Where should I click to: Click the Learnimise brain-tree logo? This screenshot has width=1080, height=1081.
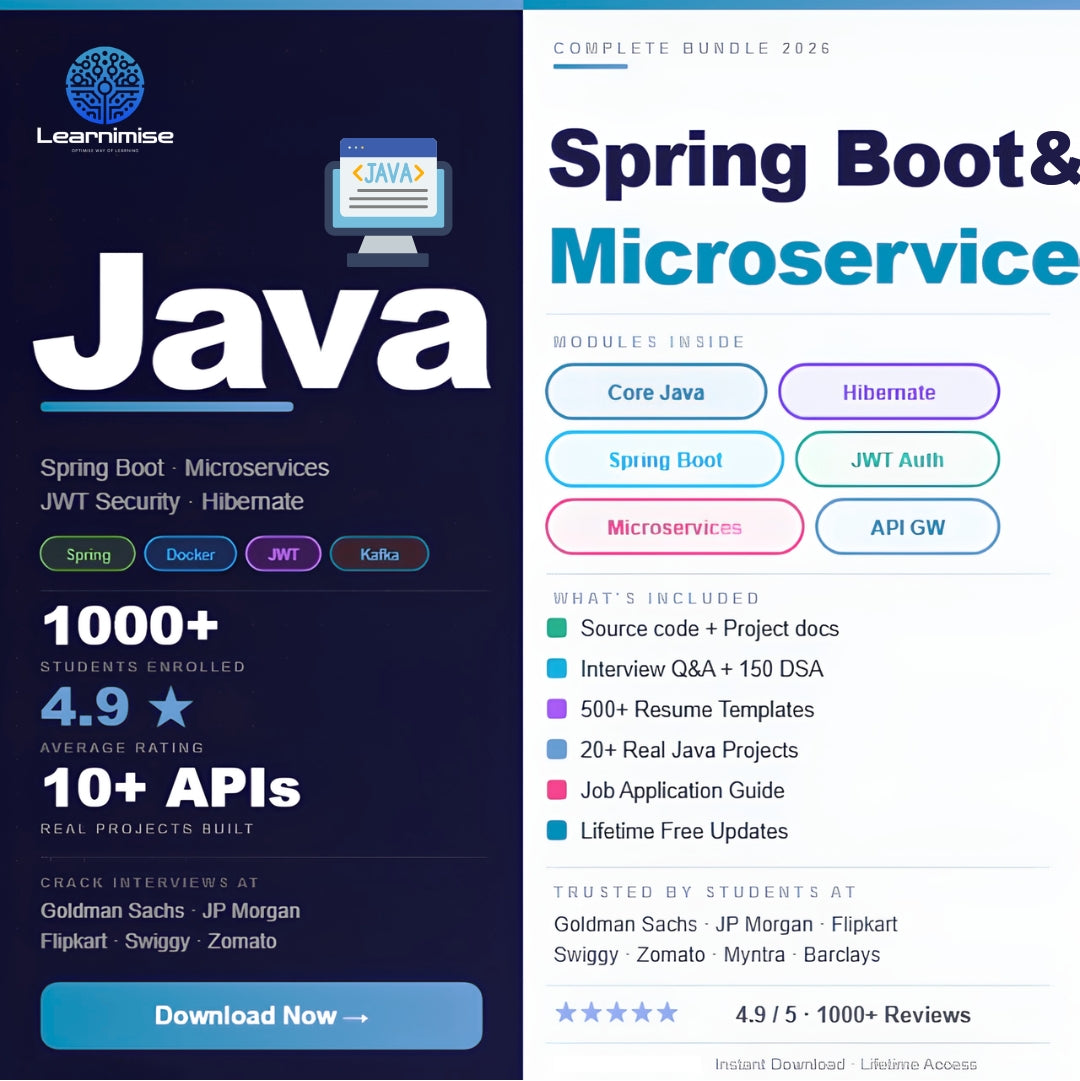coord(105,85)
